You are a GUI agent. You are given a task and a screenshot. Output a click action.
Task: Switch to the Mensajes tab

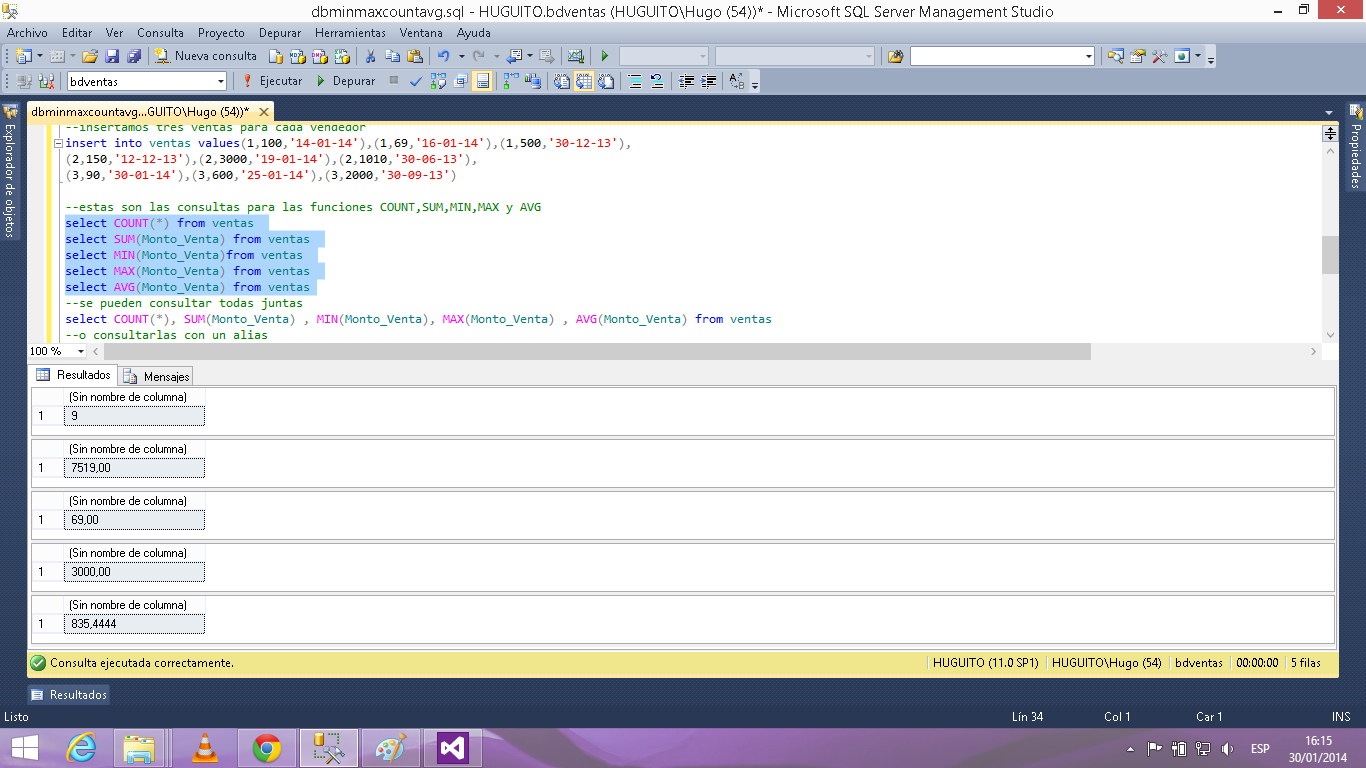(156, 376)
